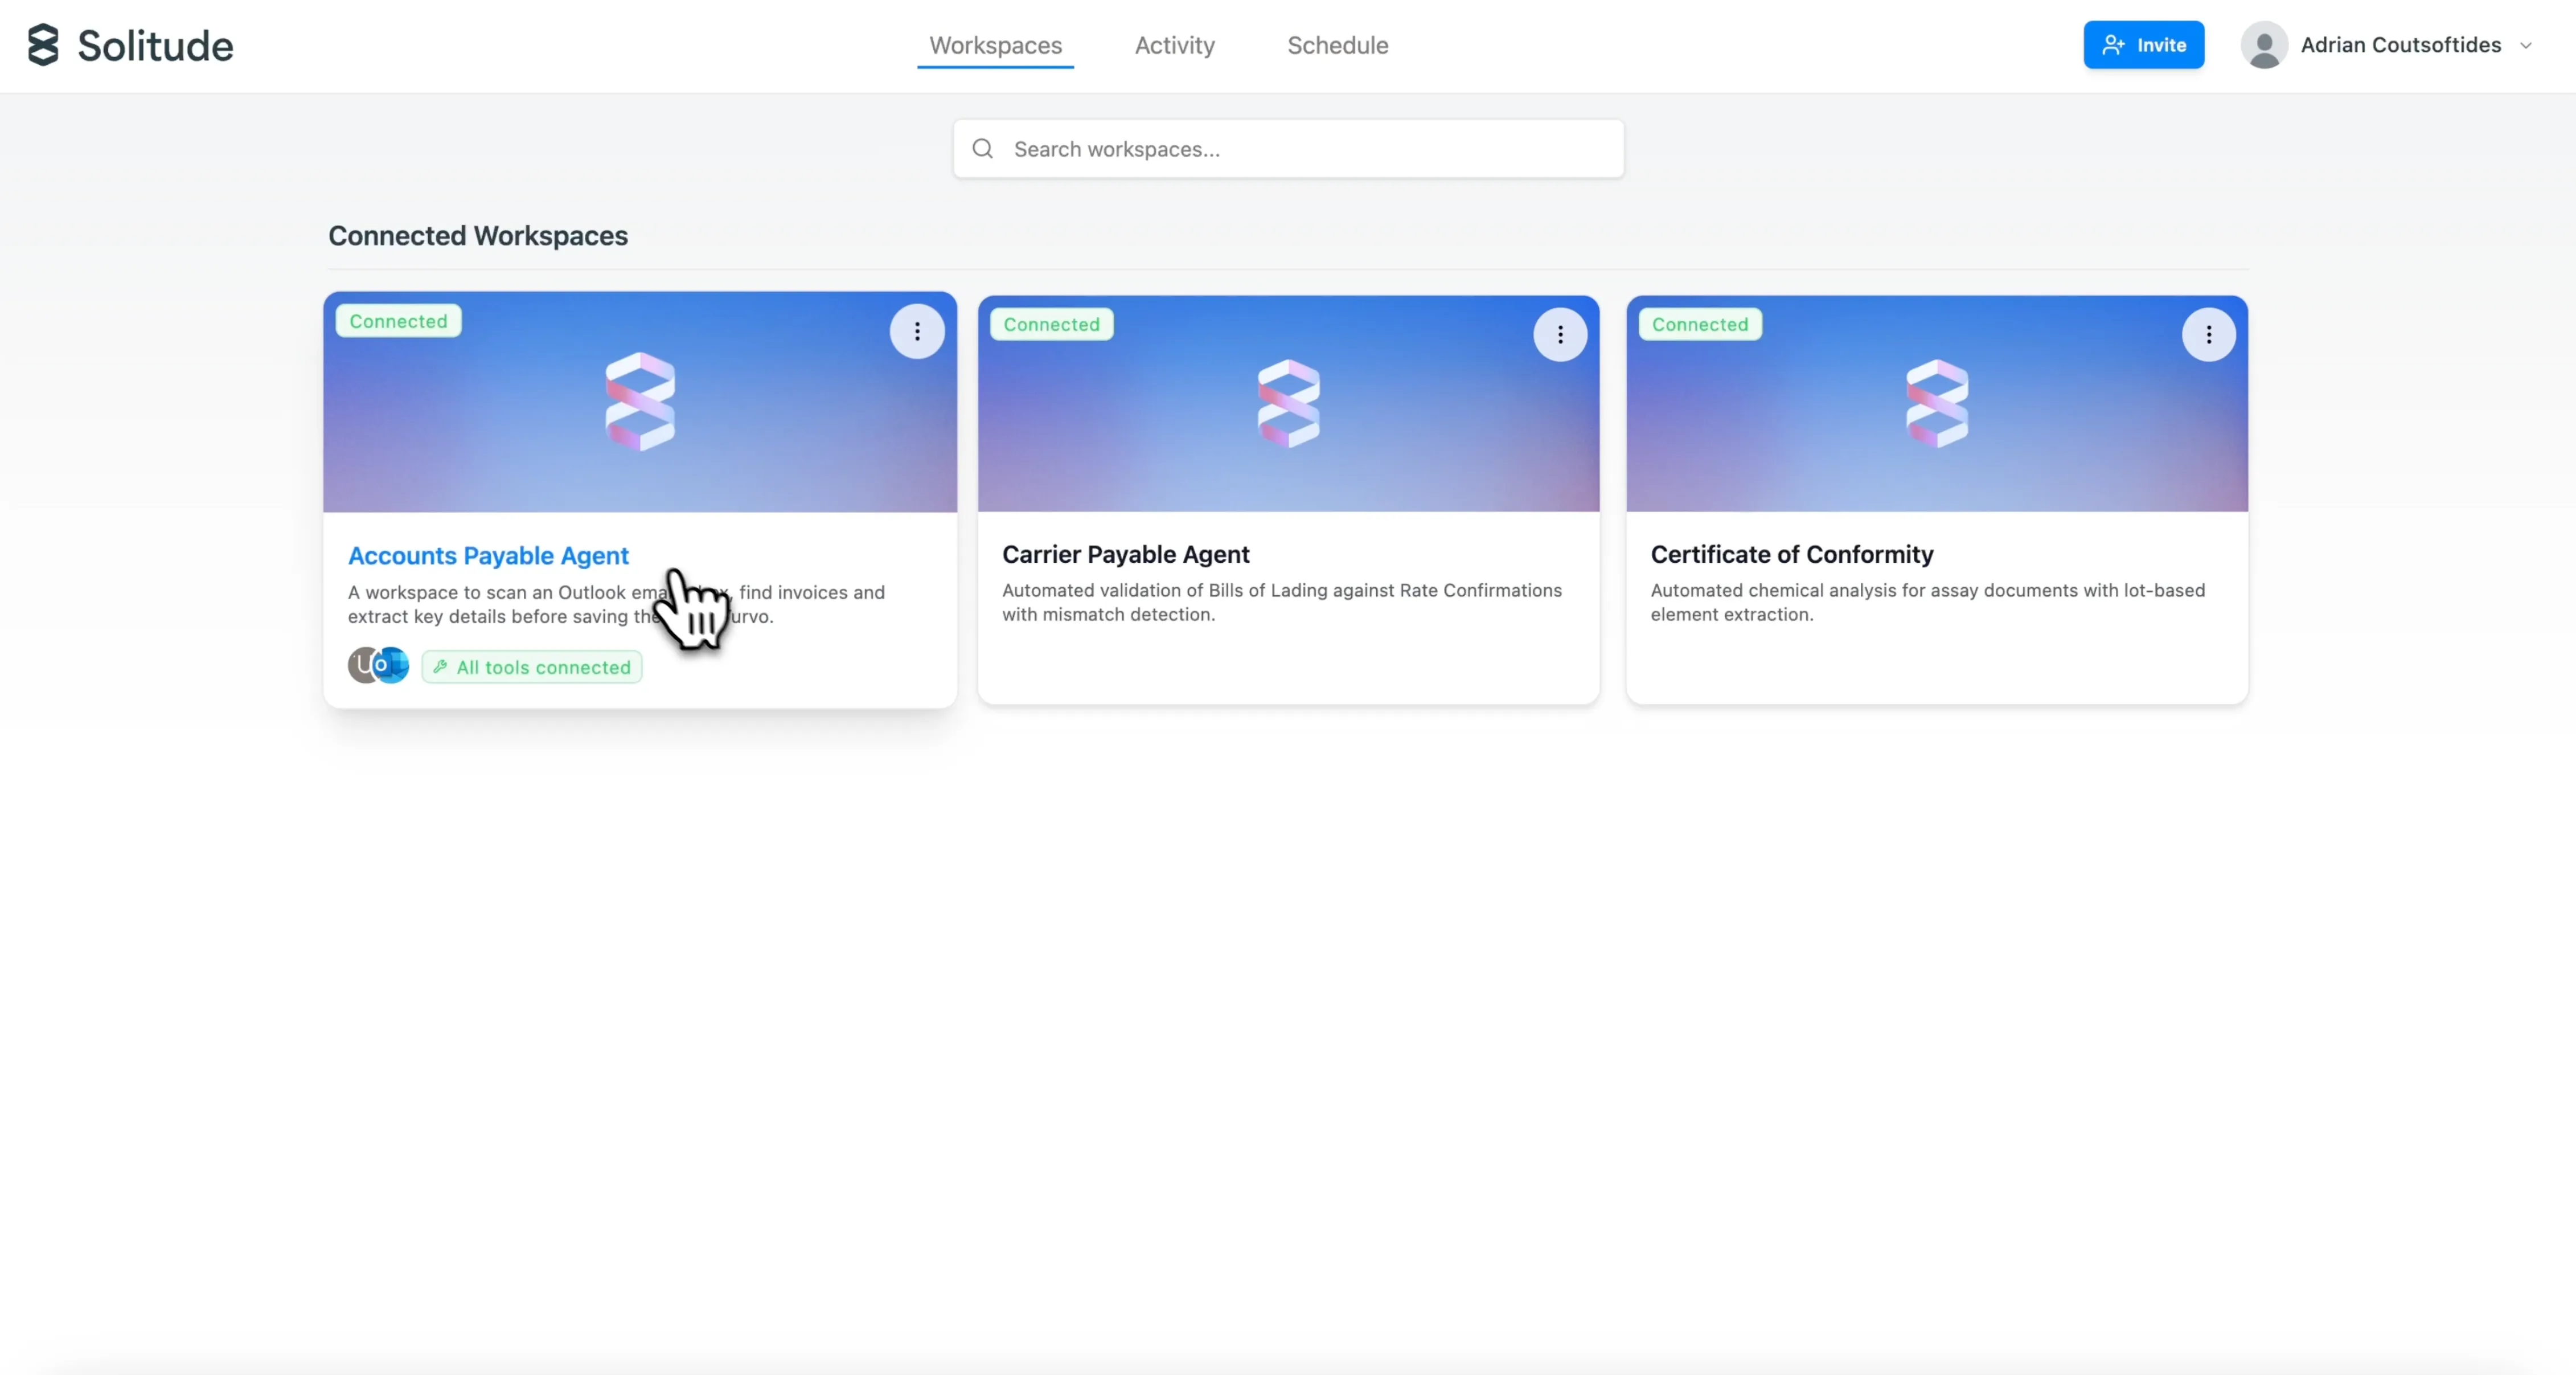Click the All tools connected badge
The image size is (2576, 1375).
point(532,667)
